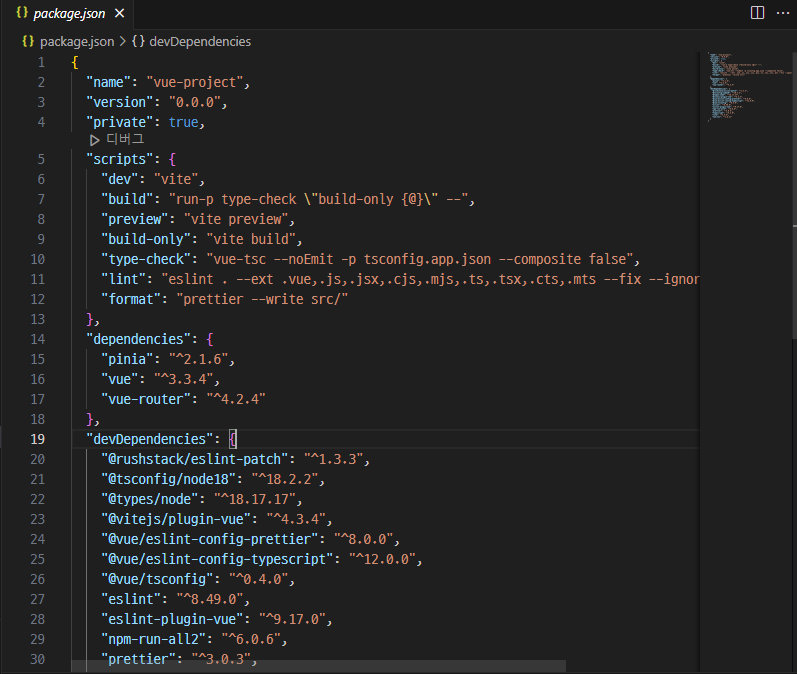The image size is (797, 674).
Task: Split the editor to the right
Action: click(x=757, y=13)
